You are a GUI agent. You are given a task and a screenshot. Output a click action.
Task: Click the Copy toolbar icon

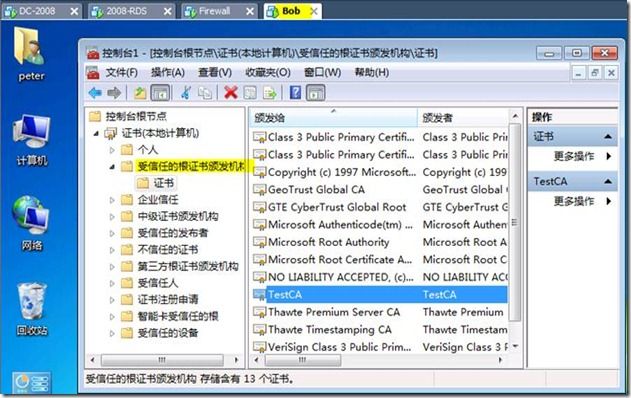click(205, 93)
